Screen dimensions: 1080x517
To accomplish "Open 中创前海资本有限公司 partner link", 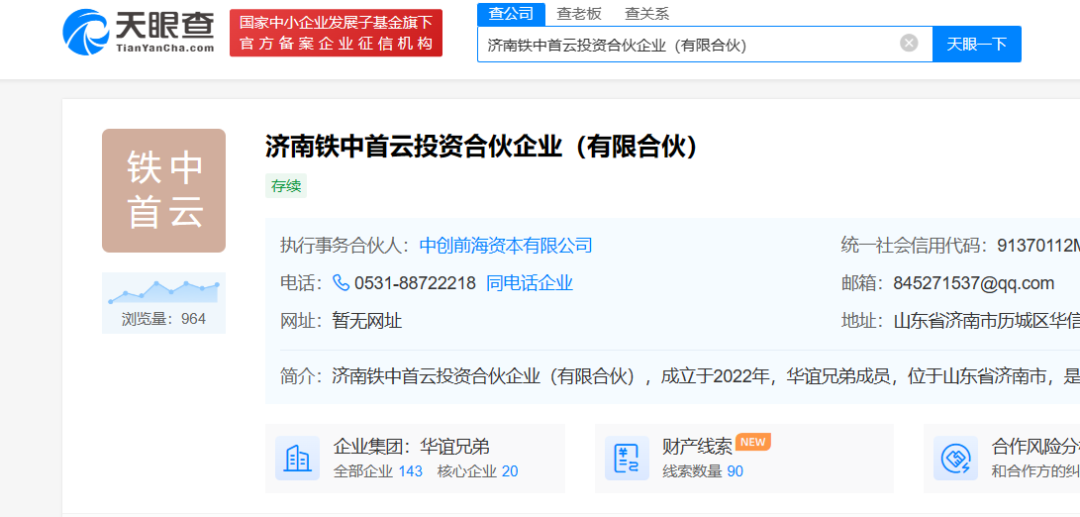I will (x=506, y=246).
